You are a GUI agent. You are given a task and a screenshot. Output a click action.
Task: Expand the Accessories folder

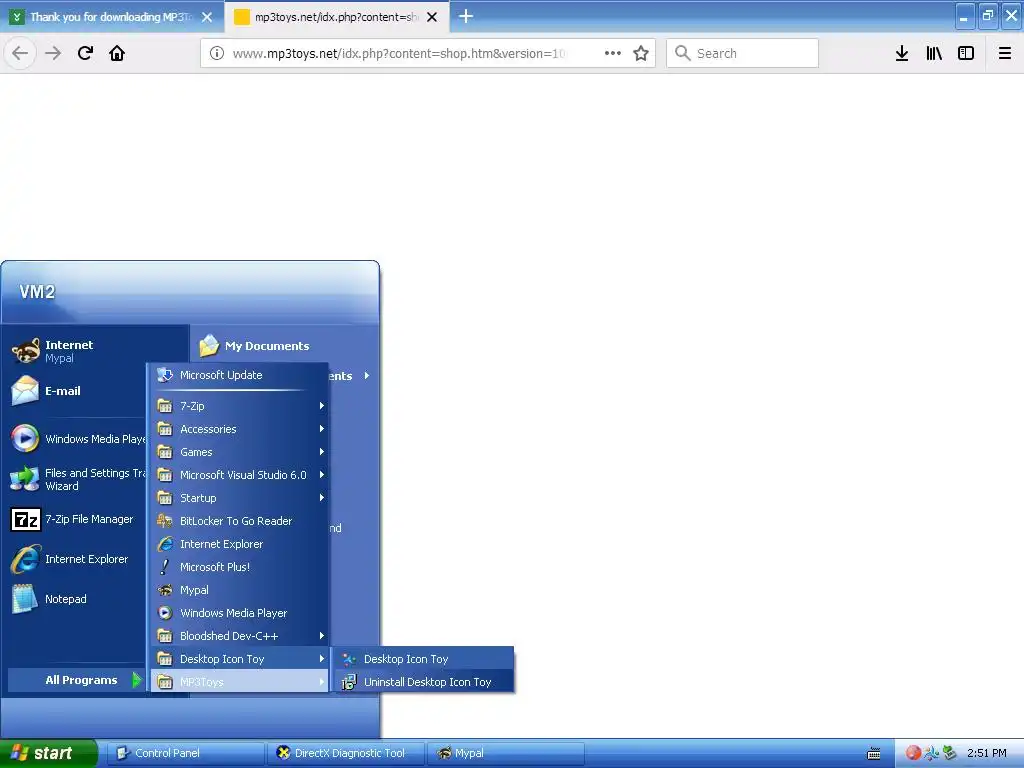tap(239, 429)
